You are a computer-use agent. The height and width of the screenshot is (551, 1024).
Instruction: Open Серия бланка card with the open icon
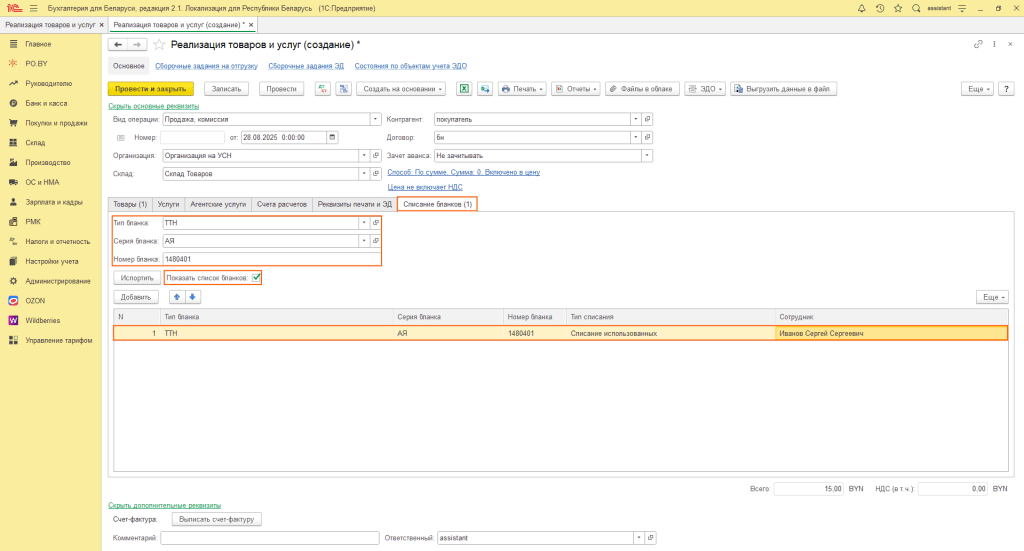(x=376, y=241)
